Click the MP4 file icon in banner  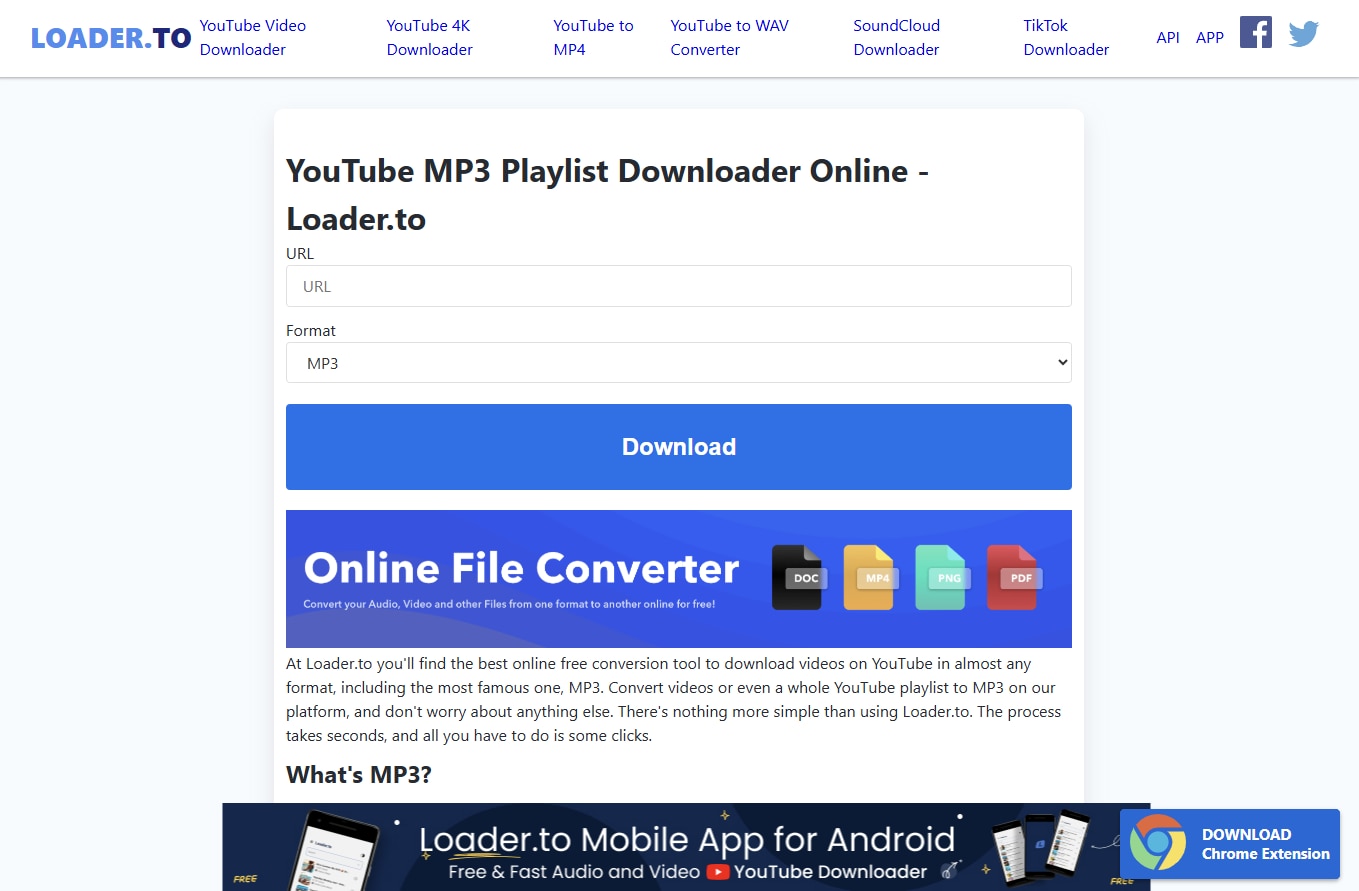(x=869, y=577)
